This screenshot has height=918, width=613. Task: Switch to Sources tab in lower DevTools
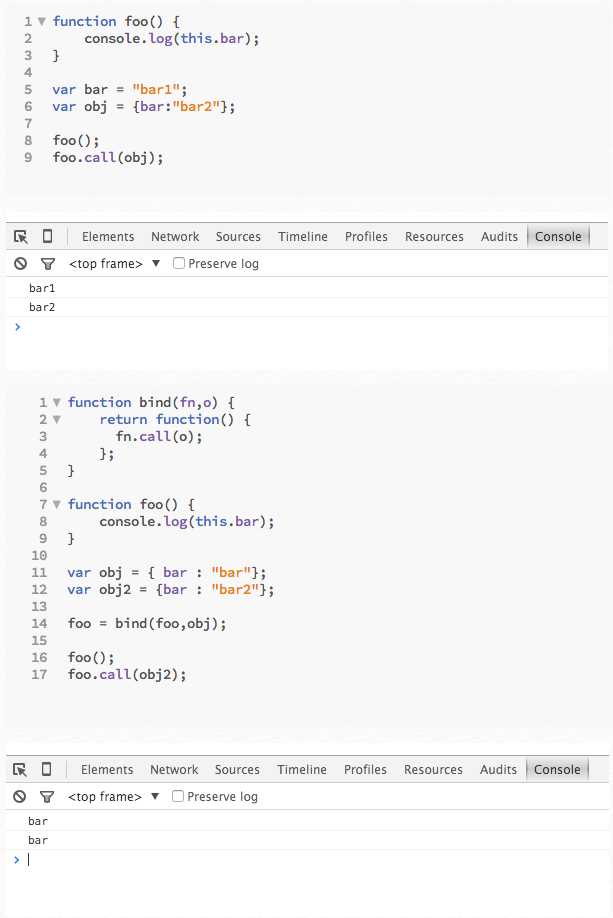click(x=237, y=769)
